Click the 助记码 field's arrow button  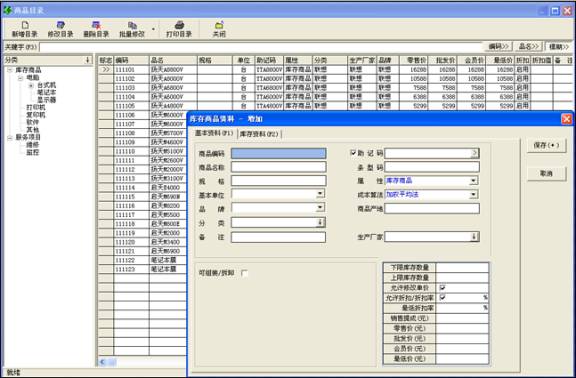pos(475,153)
